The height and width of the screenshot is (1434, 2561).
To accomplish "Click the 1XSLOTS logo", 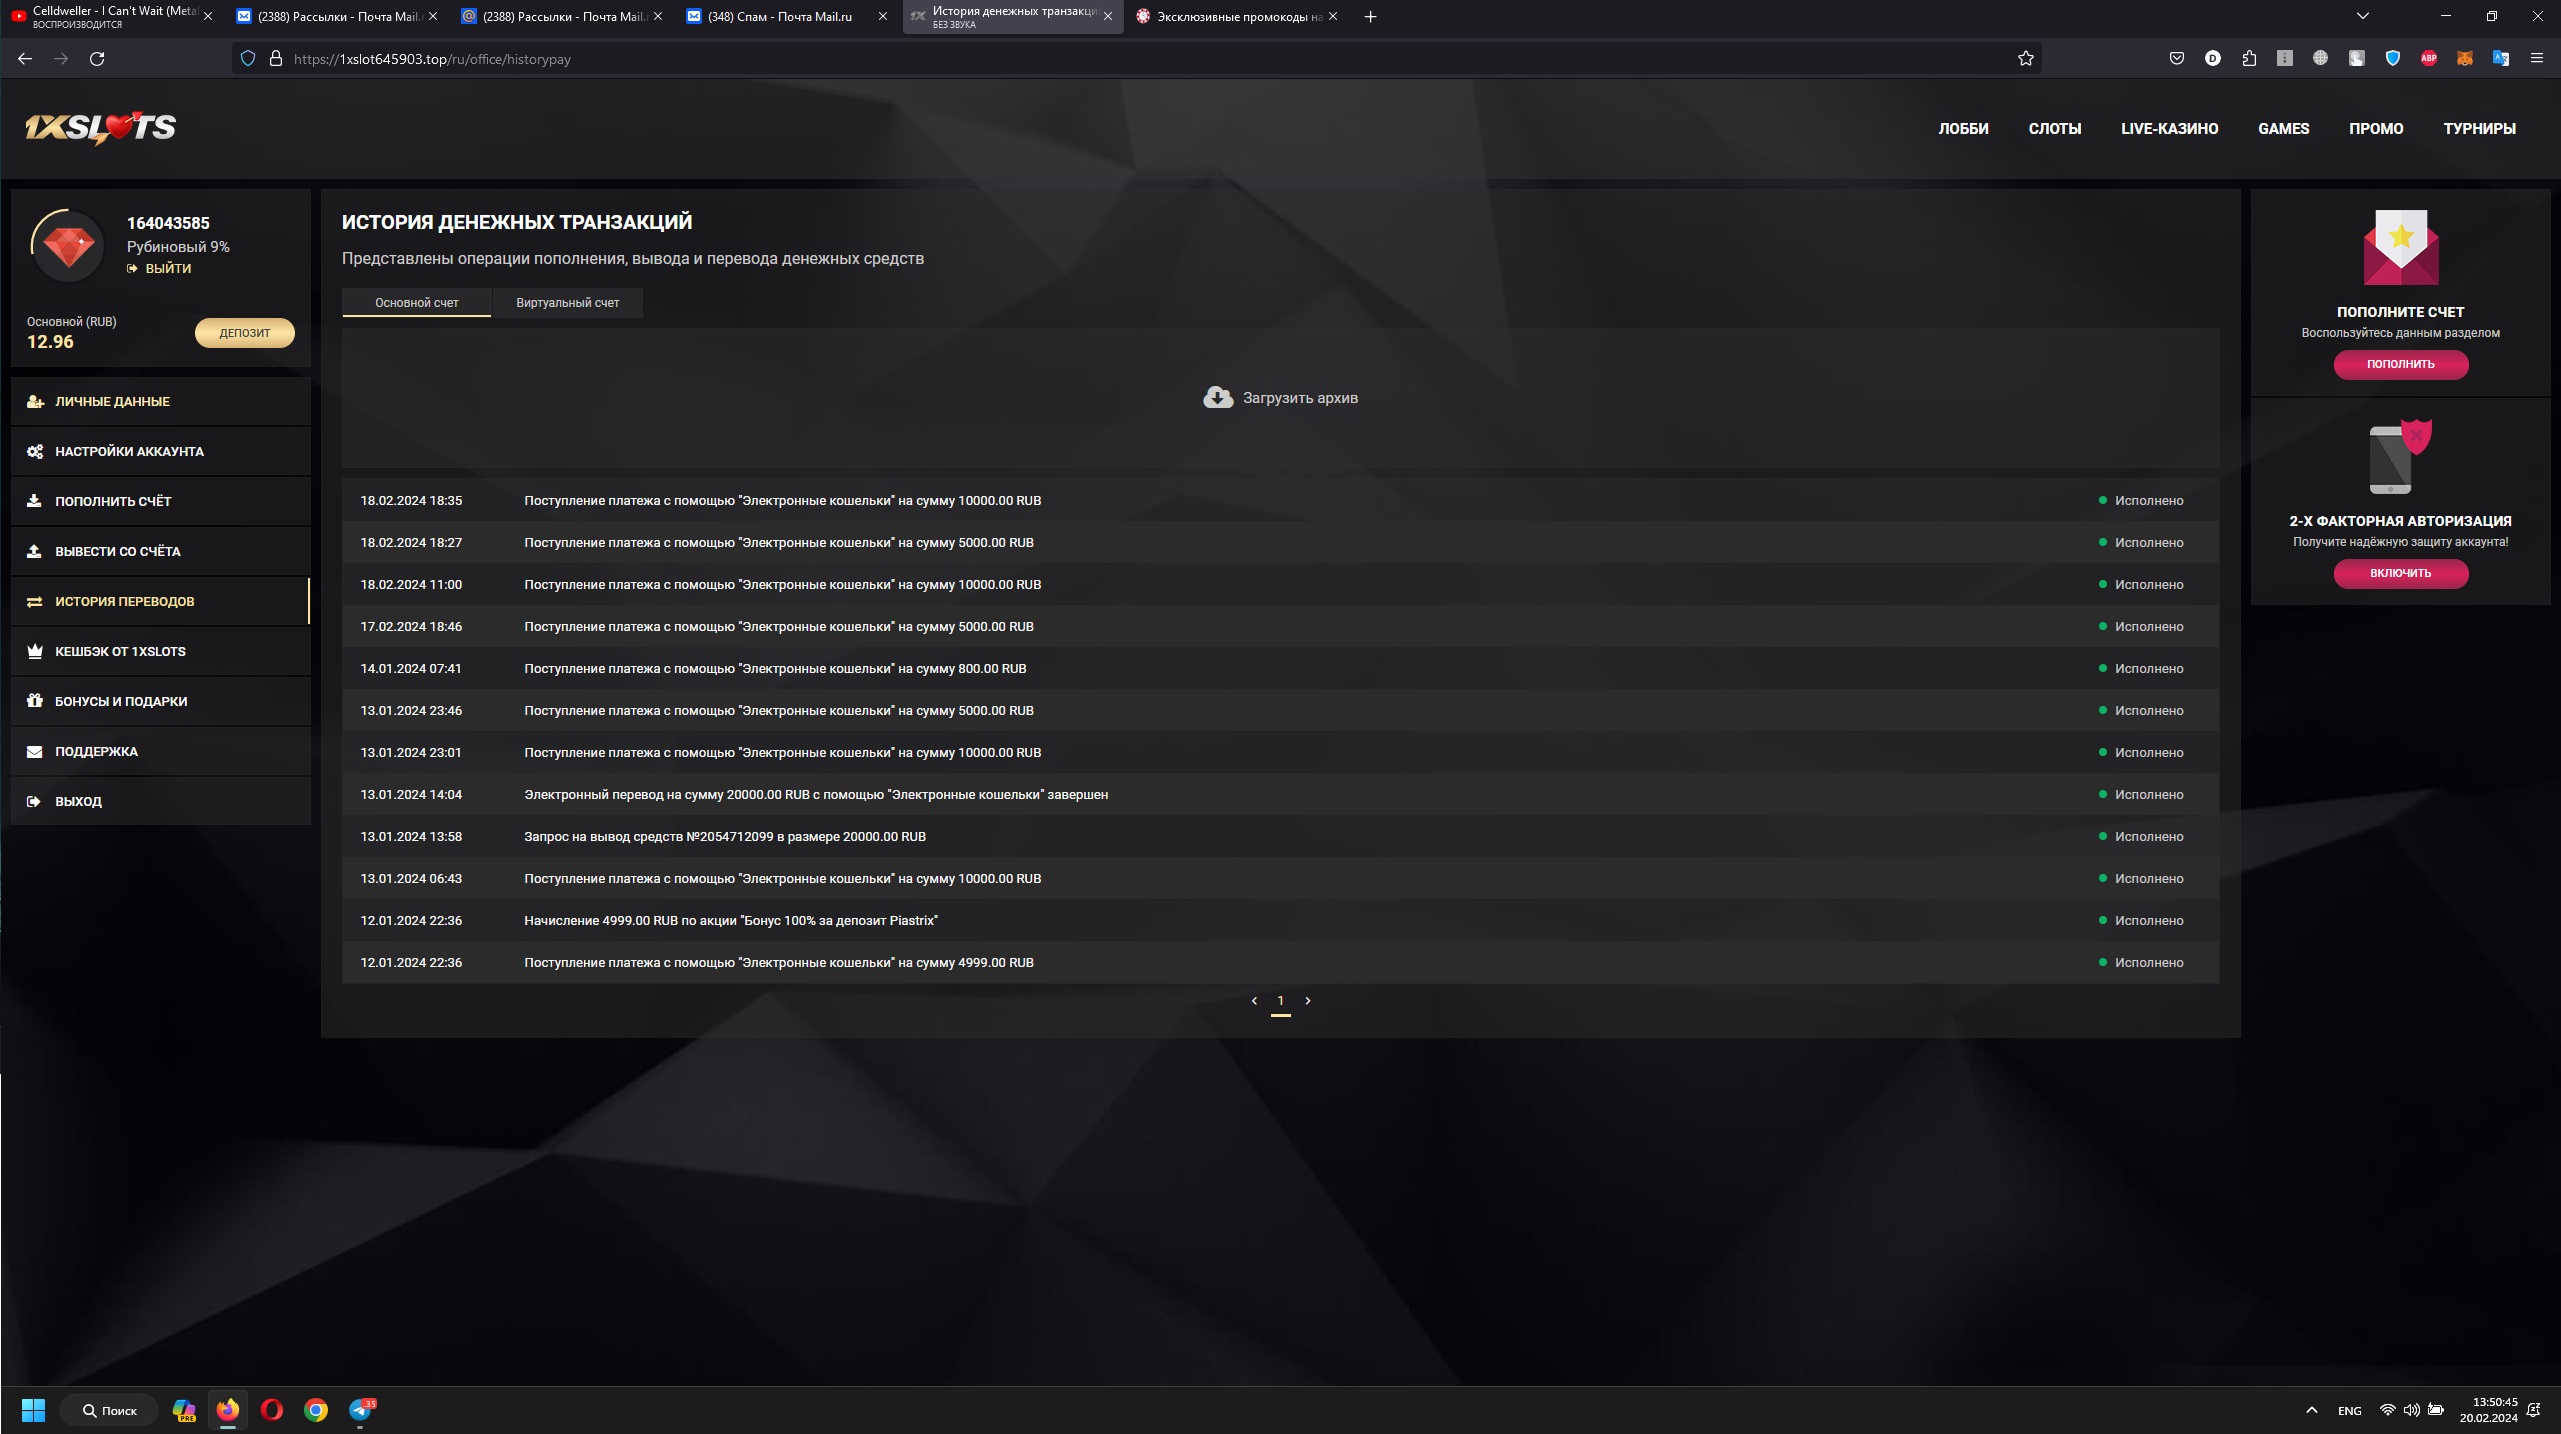I will click(x=100, y=128).
